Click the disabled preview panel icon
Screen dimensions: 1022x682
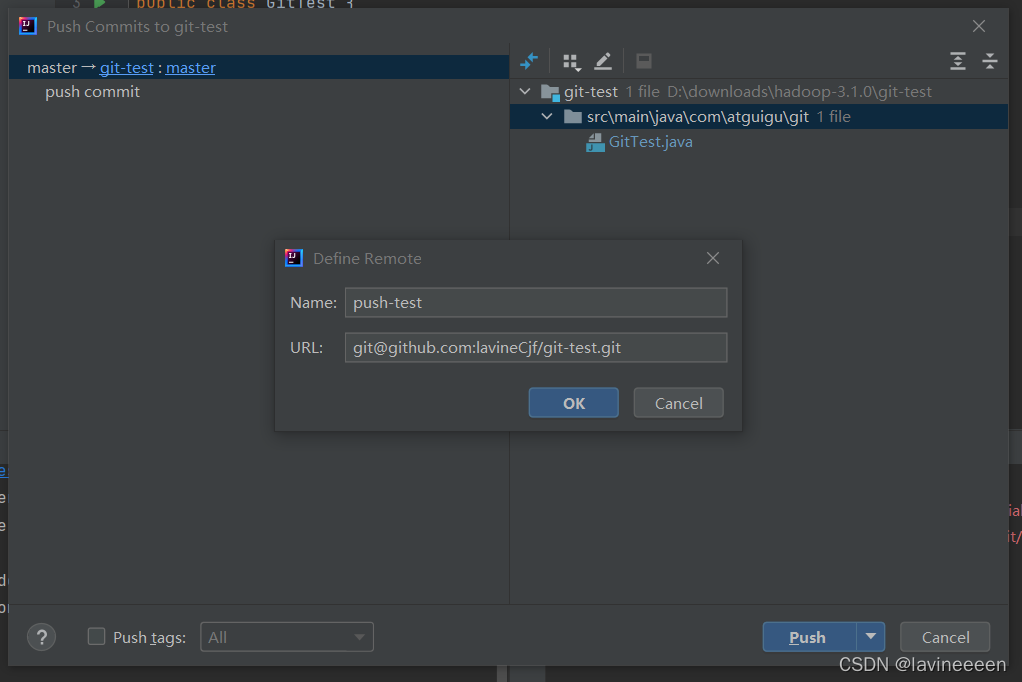click(644, 61)
